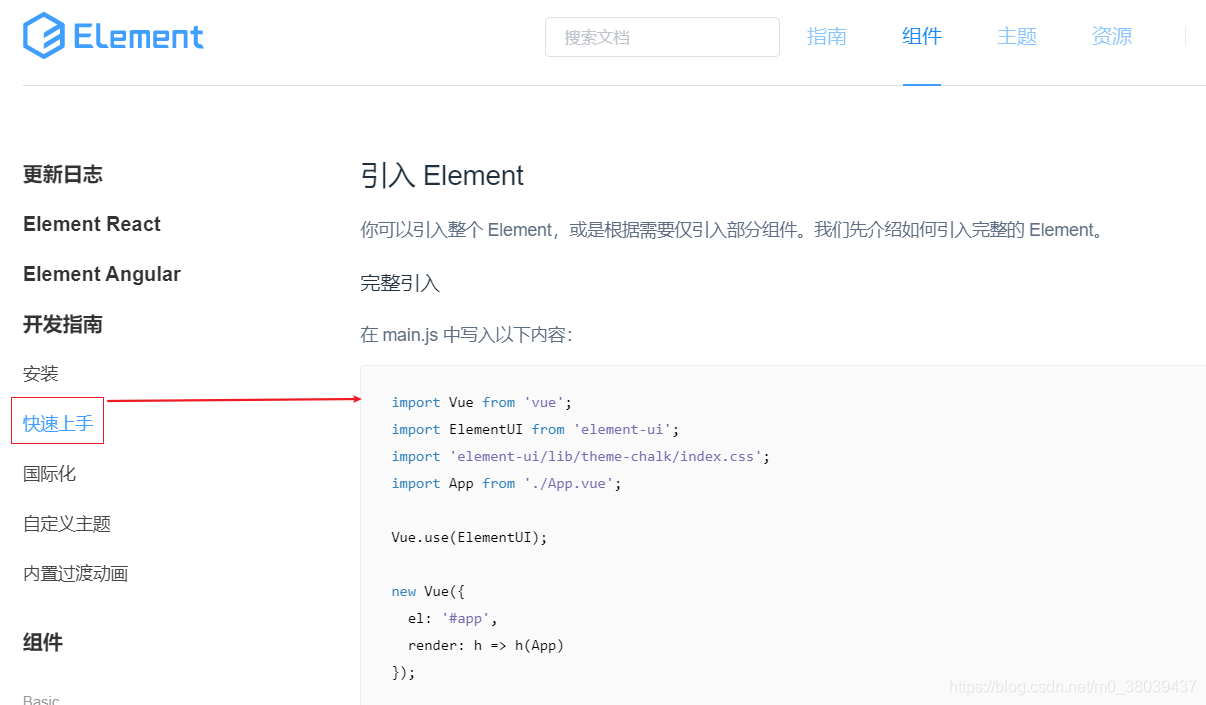Screen dimensions: 1206x705
Task: Open the 组件 nav tab
Action: (x=922, y=37)
